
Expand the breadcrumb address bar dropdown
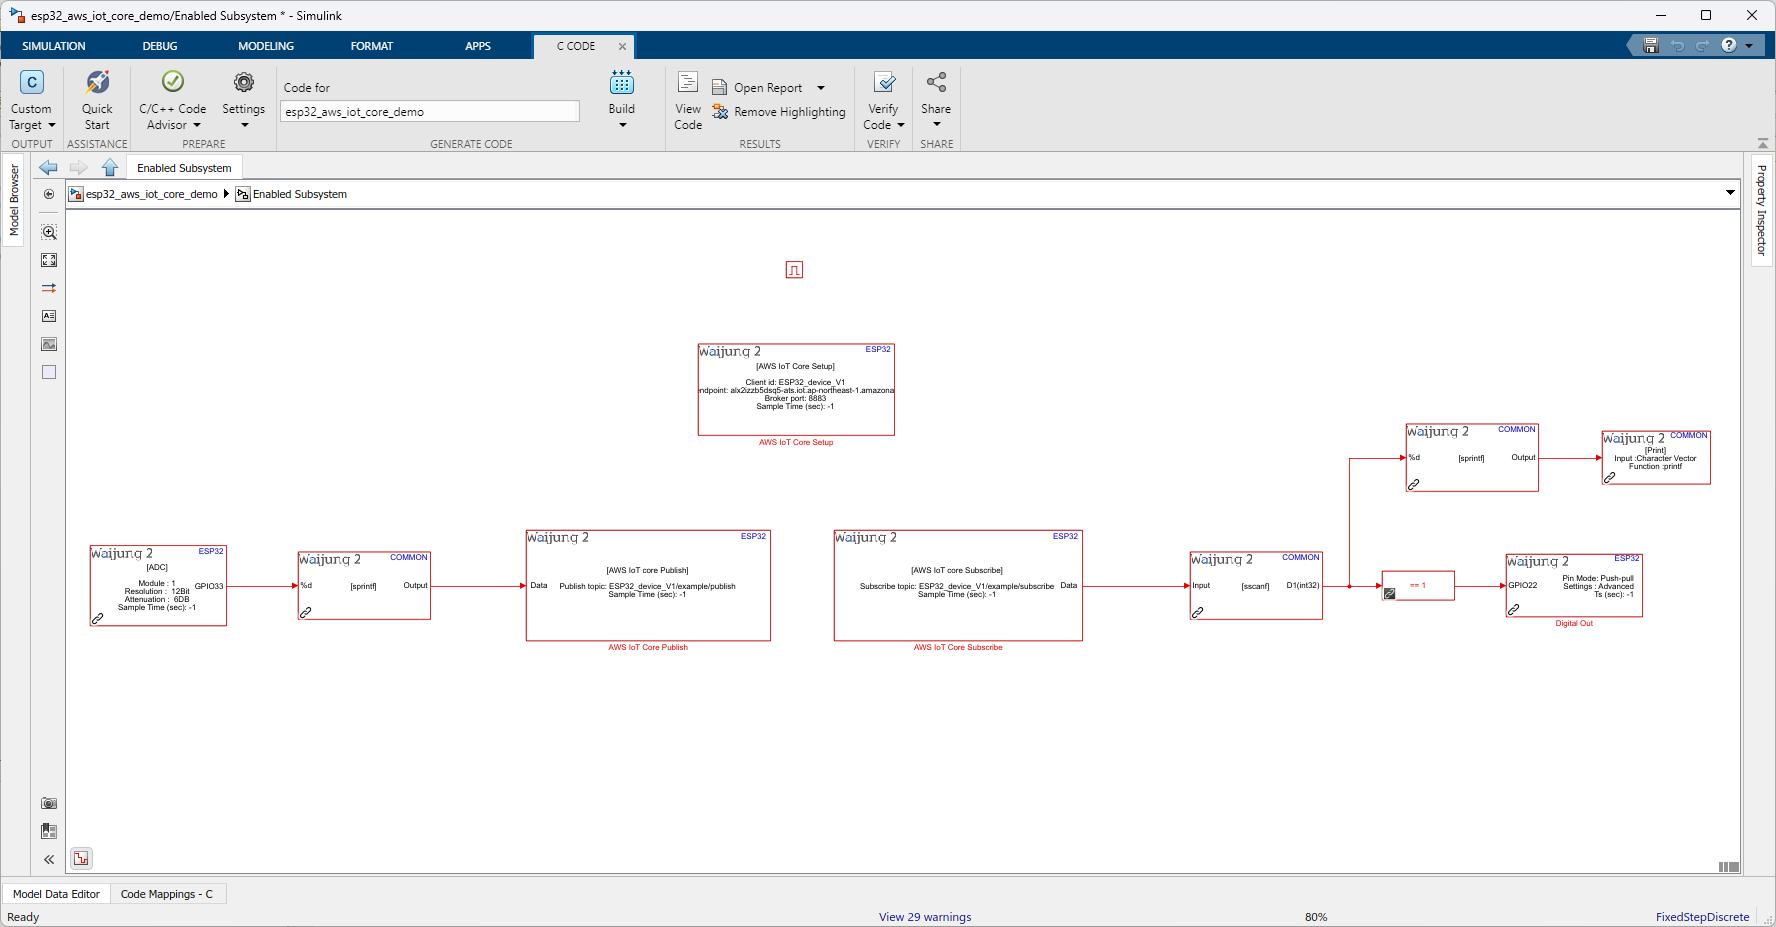point(1730,193)
